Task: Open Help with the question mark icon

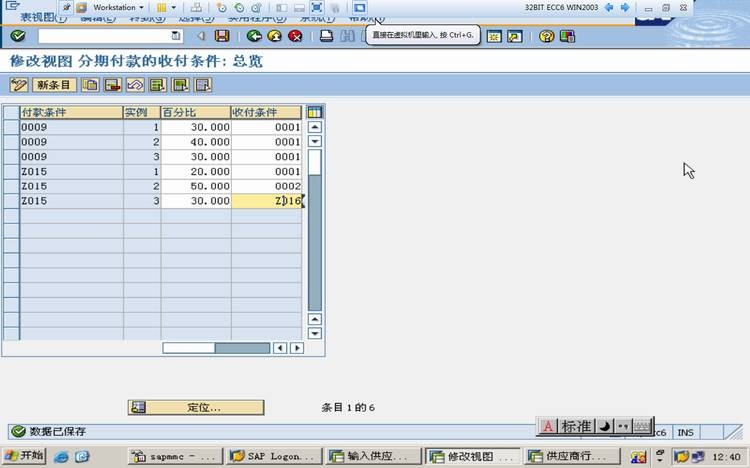Action: [x=546, y=36]
